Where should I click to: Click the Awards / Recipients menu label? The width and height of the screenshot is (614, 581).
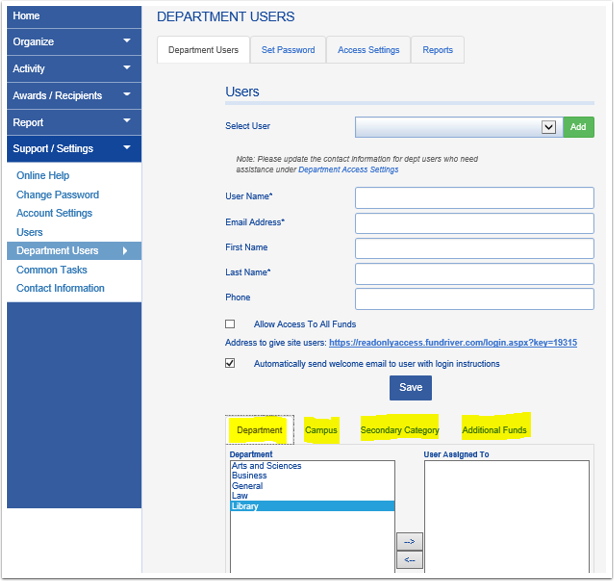57,96
